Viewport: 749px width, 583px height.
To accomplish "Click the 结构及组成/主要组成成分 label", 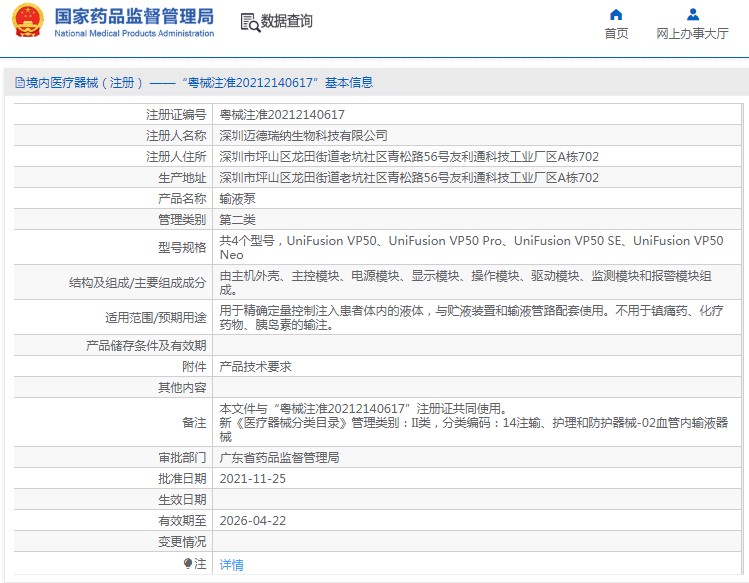I will tap(138, 283).
